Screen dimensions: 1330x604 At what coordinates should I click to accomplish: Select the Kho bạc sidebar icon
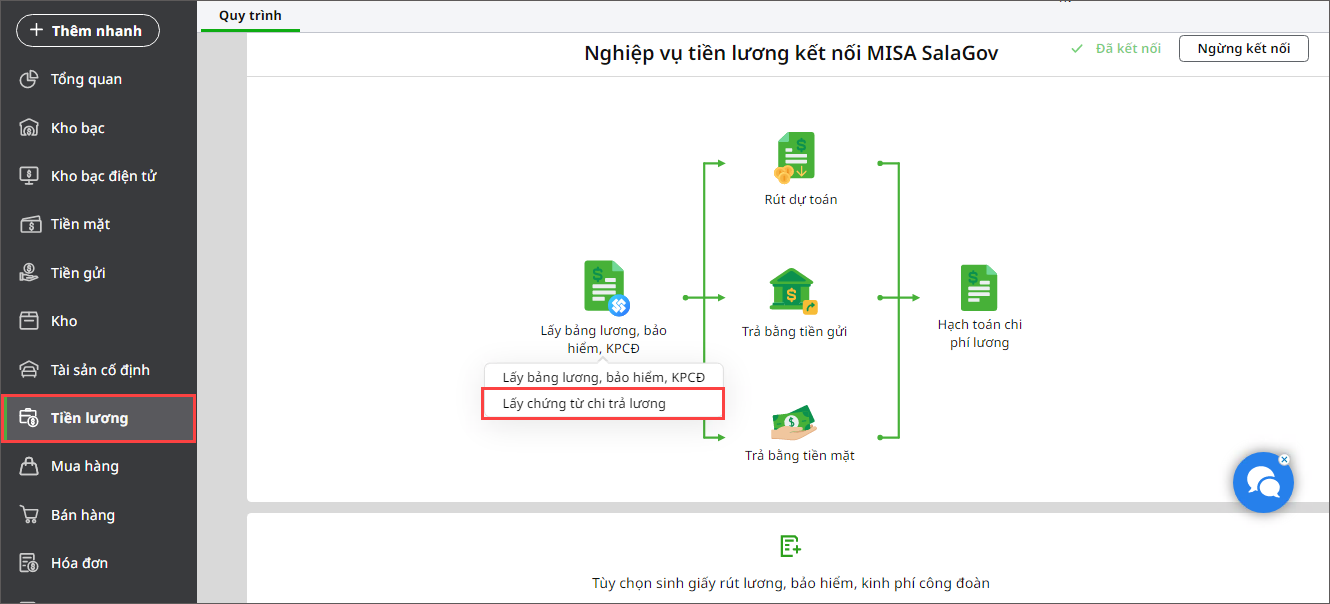30,128
